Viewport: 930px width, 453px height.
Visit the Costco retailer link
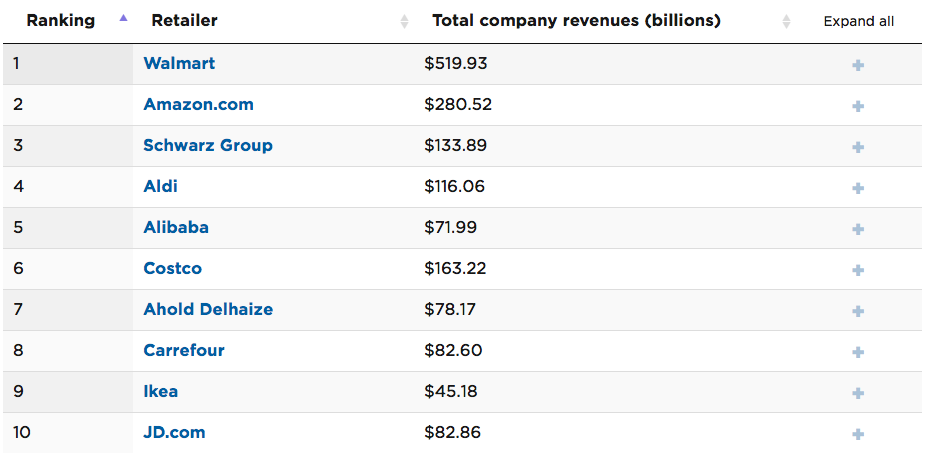click(x=172, y=268)
